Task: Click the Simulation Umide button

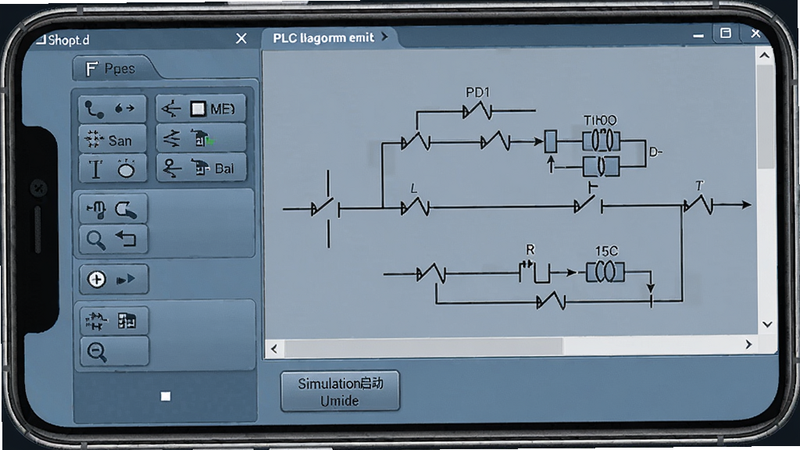Action: point(340,391)
